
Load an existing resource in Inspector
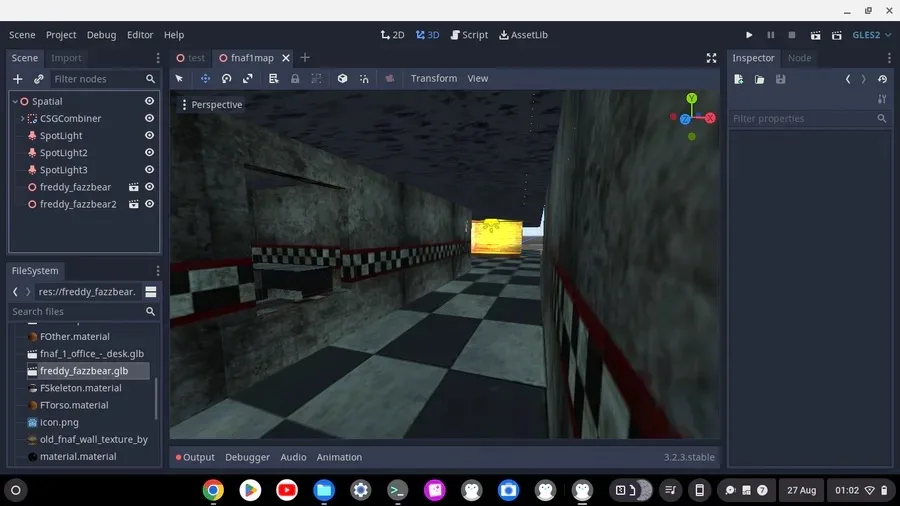tap(759, 79)
